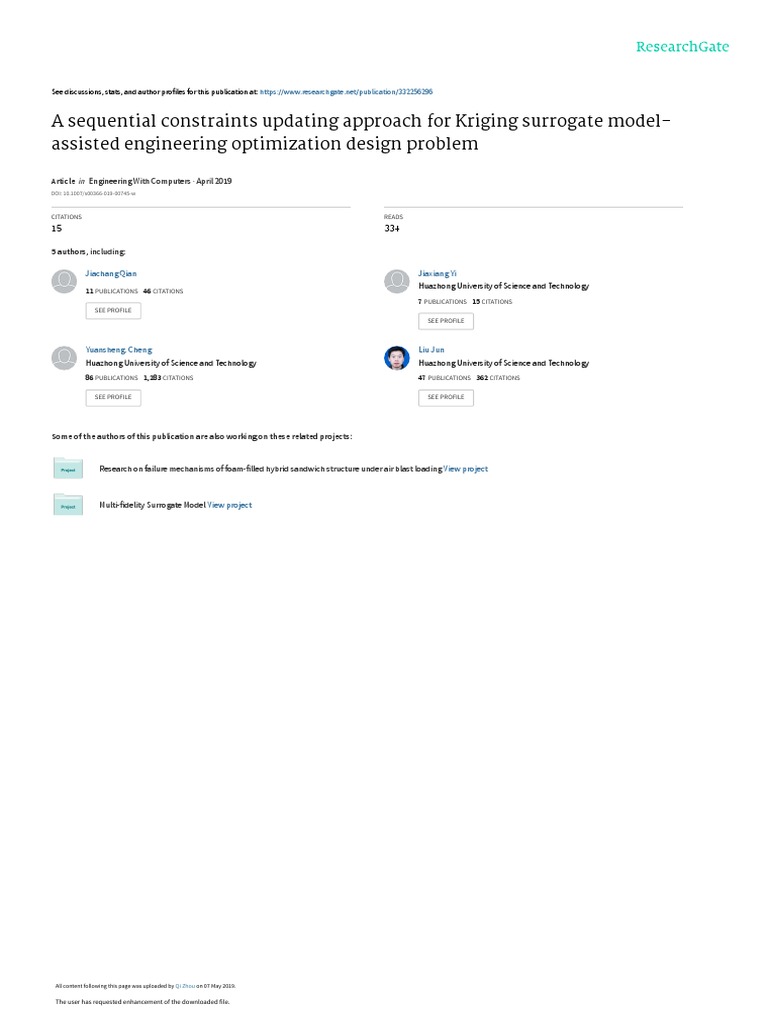Click the Yuansheng Cheng author name
Screen dimensions: 768x1024
coord(119,350)
